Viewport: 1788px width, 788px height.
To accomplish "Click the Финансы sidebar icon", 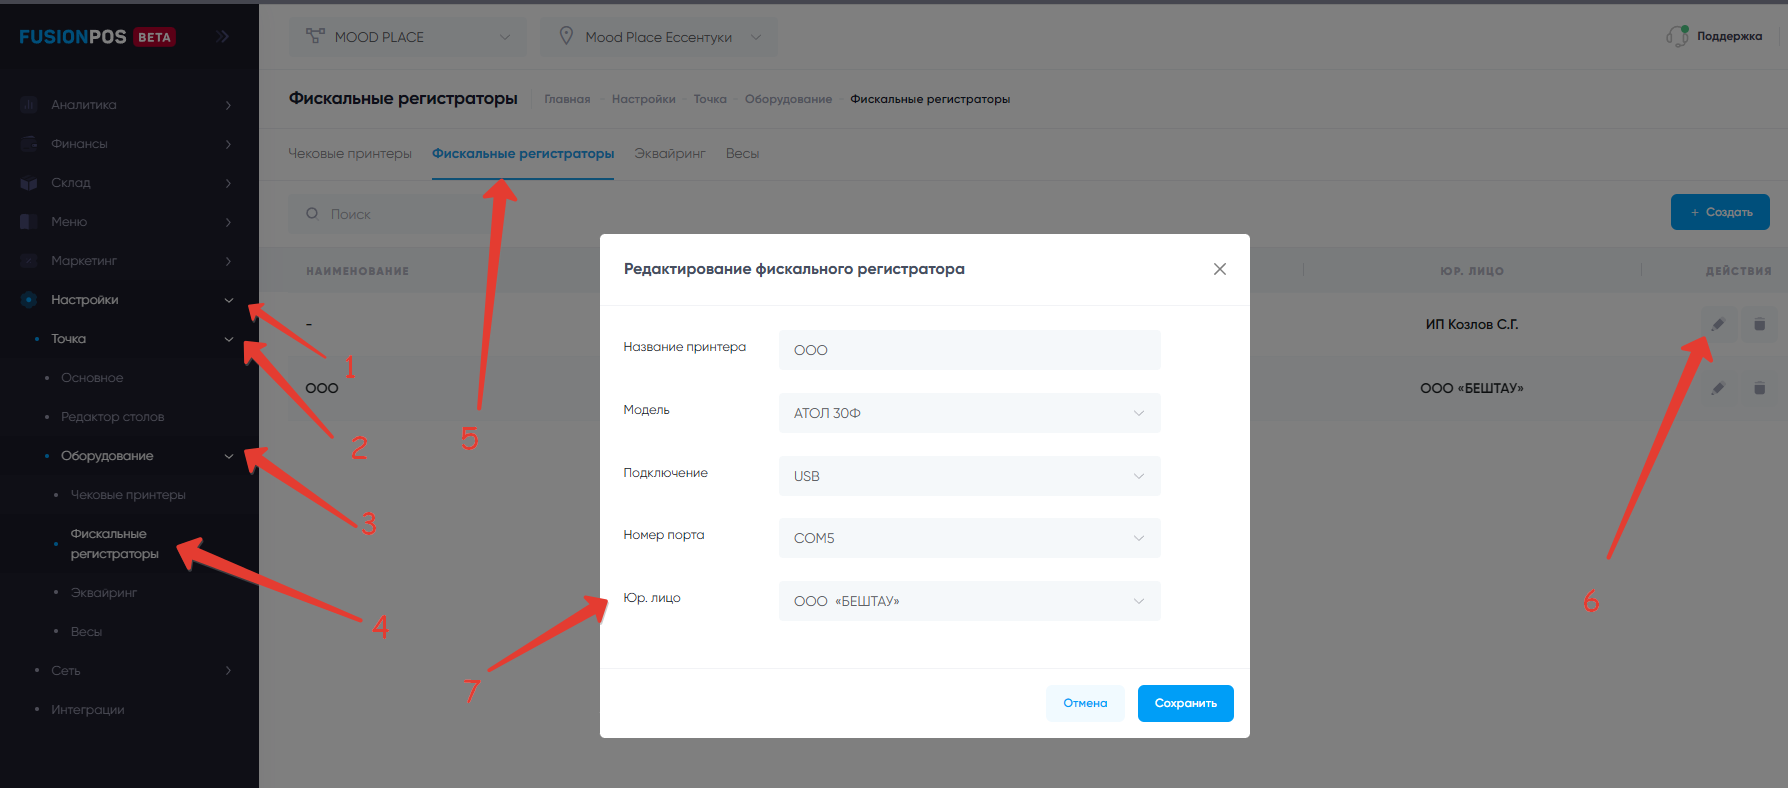I will pos(29,143).
